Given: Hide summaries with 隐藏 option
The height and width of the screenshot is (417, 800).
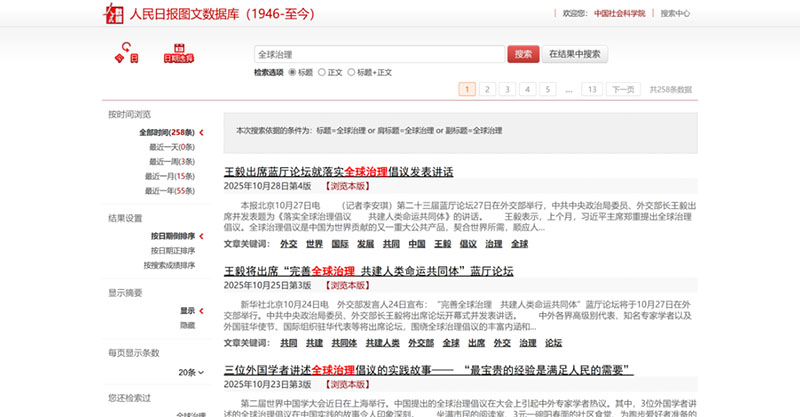Looking at the screenshot, I should point(187,325).
